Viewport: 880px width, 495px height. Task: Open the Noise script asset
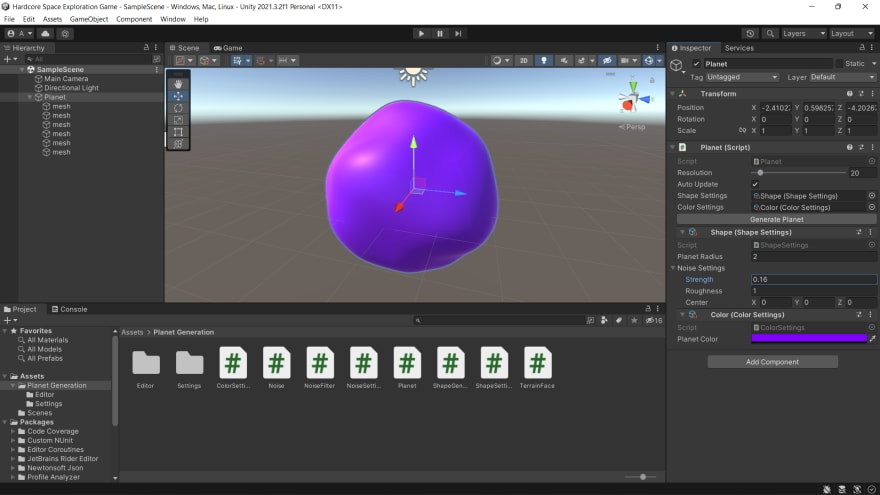coord(276,368)
